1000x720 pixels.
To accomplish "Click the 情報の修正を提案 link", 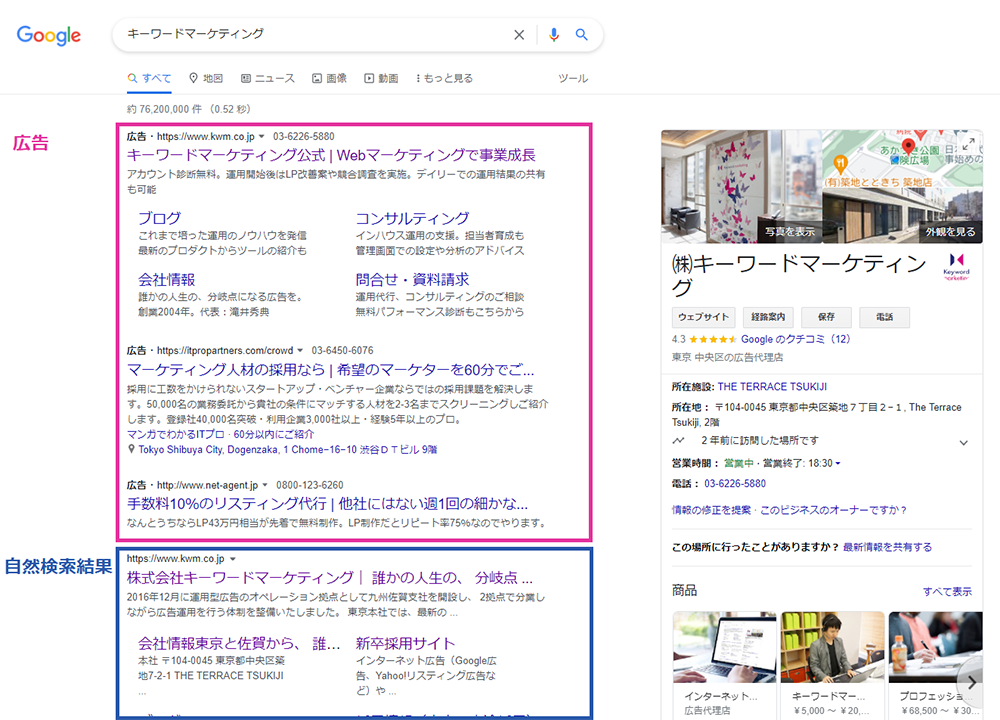I will pyautogui.click(x=711, y=510).
